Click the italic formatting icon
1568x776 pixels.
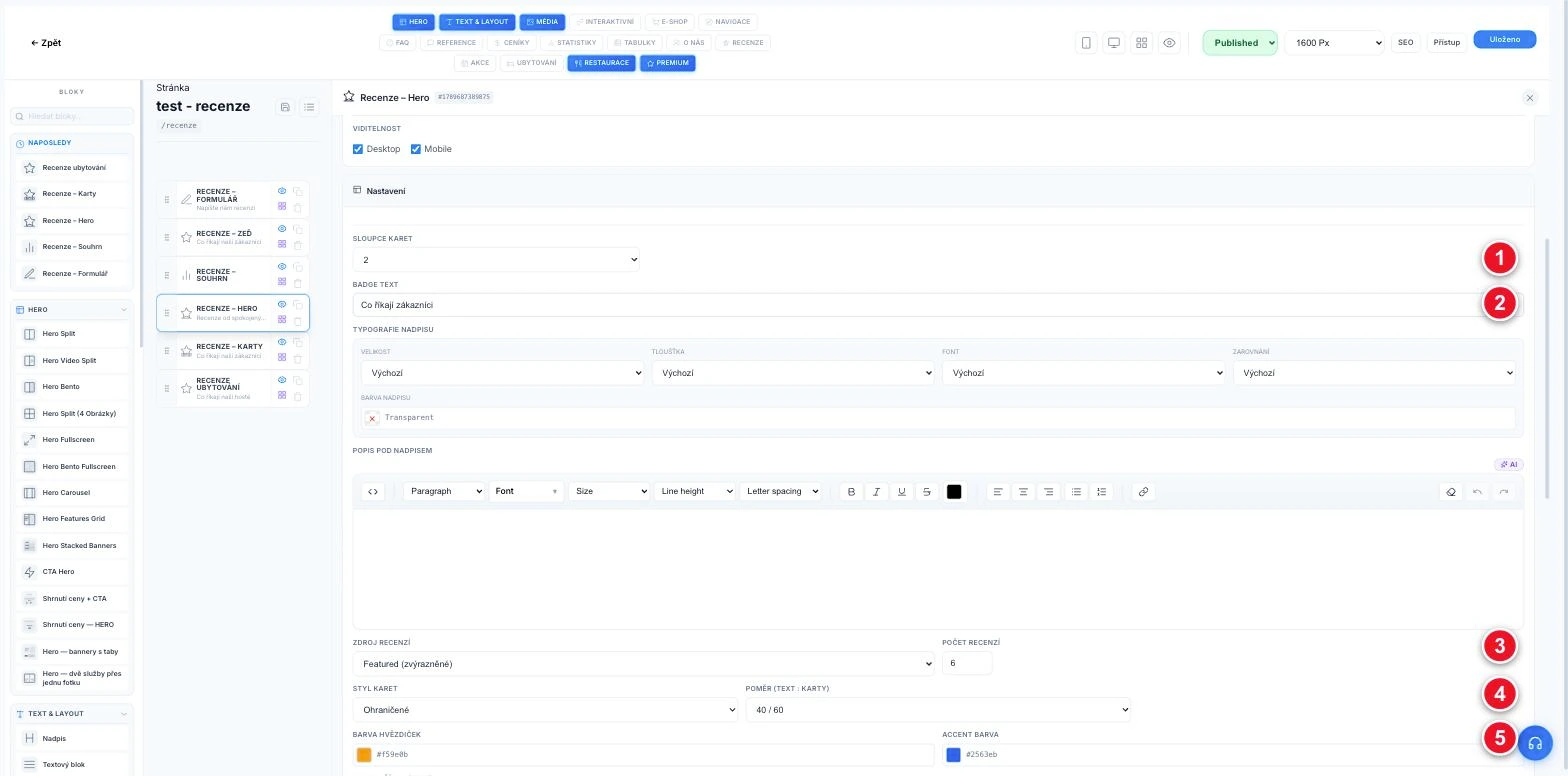[x=876, y=491]
